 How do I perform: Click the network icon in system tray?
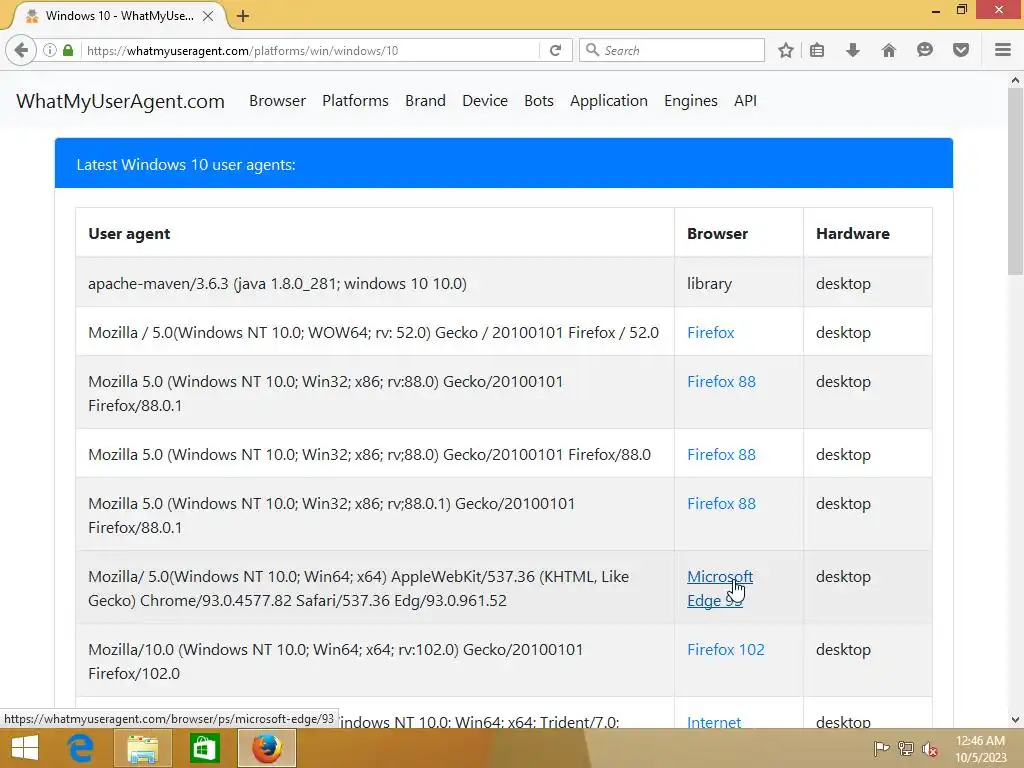point(906,749)
